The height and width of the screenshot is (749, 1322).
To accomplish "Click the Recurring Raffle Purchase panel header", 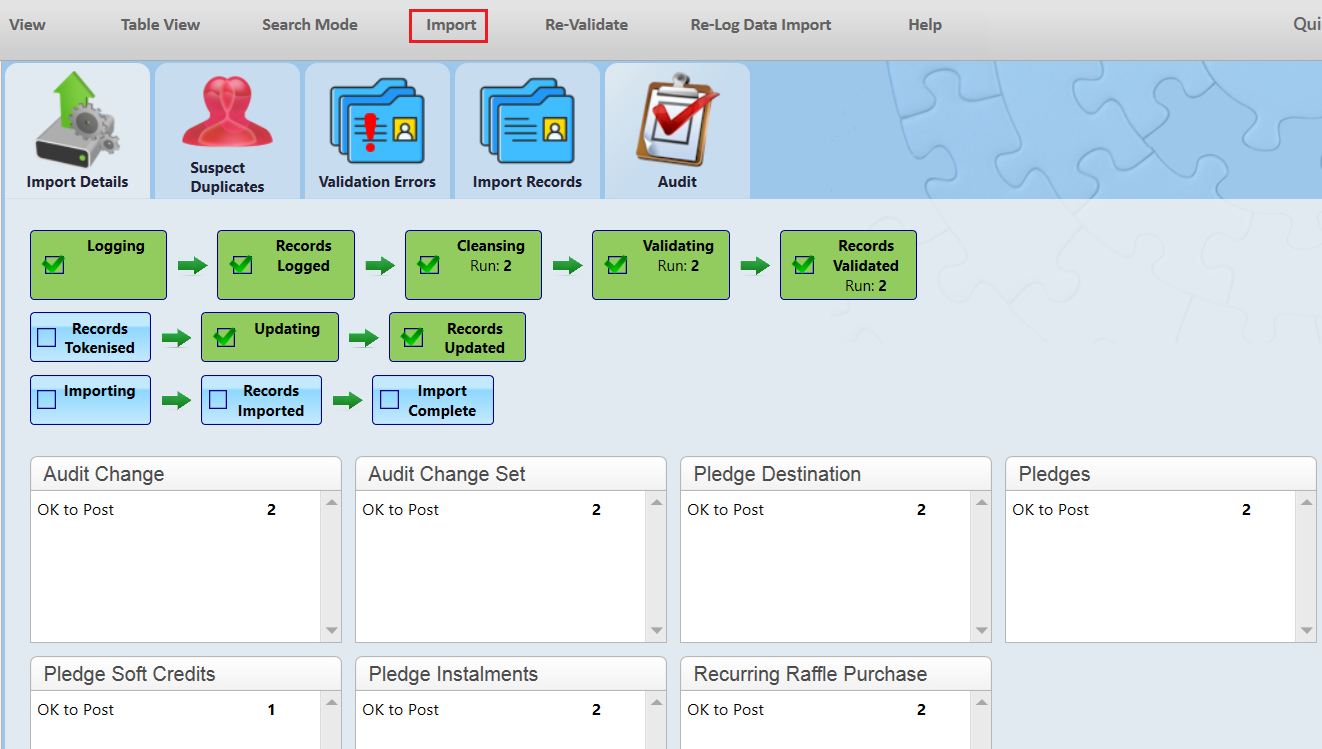I will (836, 674).
